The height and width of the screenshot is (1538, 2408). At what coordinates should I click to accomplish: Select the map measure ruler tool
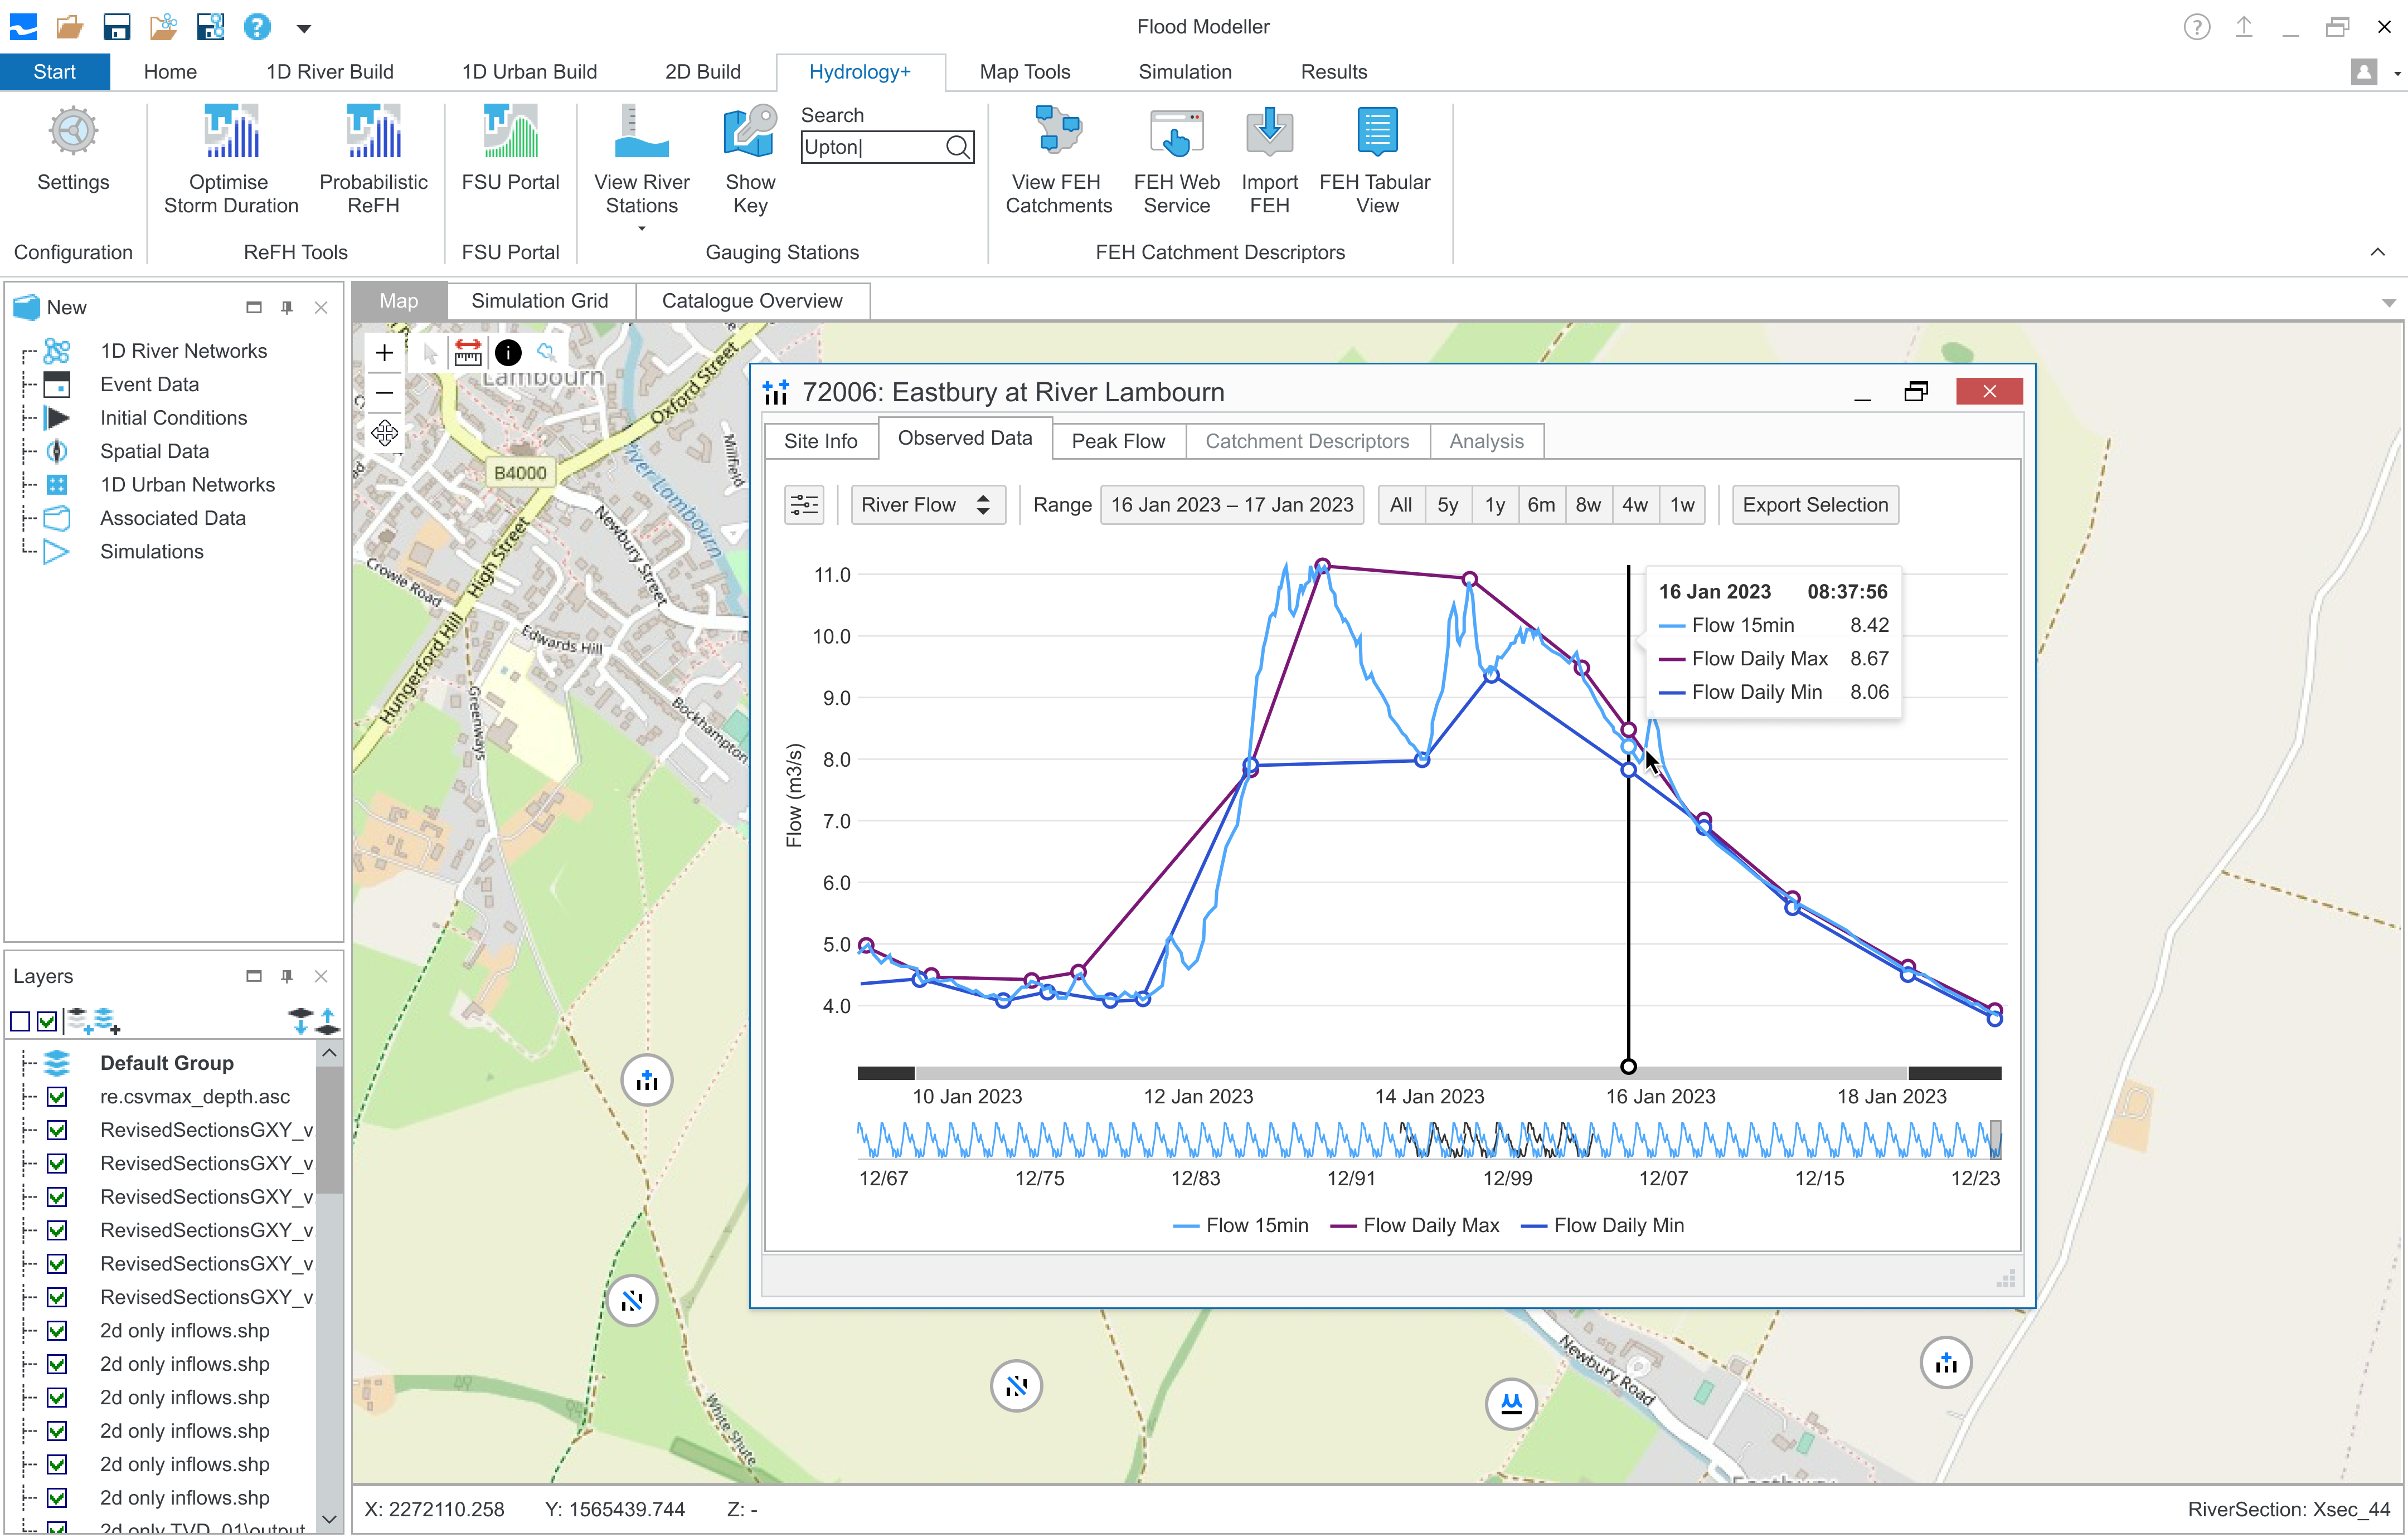pyautogui.click(x=467, y=352)
